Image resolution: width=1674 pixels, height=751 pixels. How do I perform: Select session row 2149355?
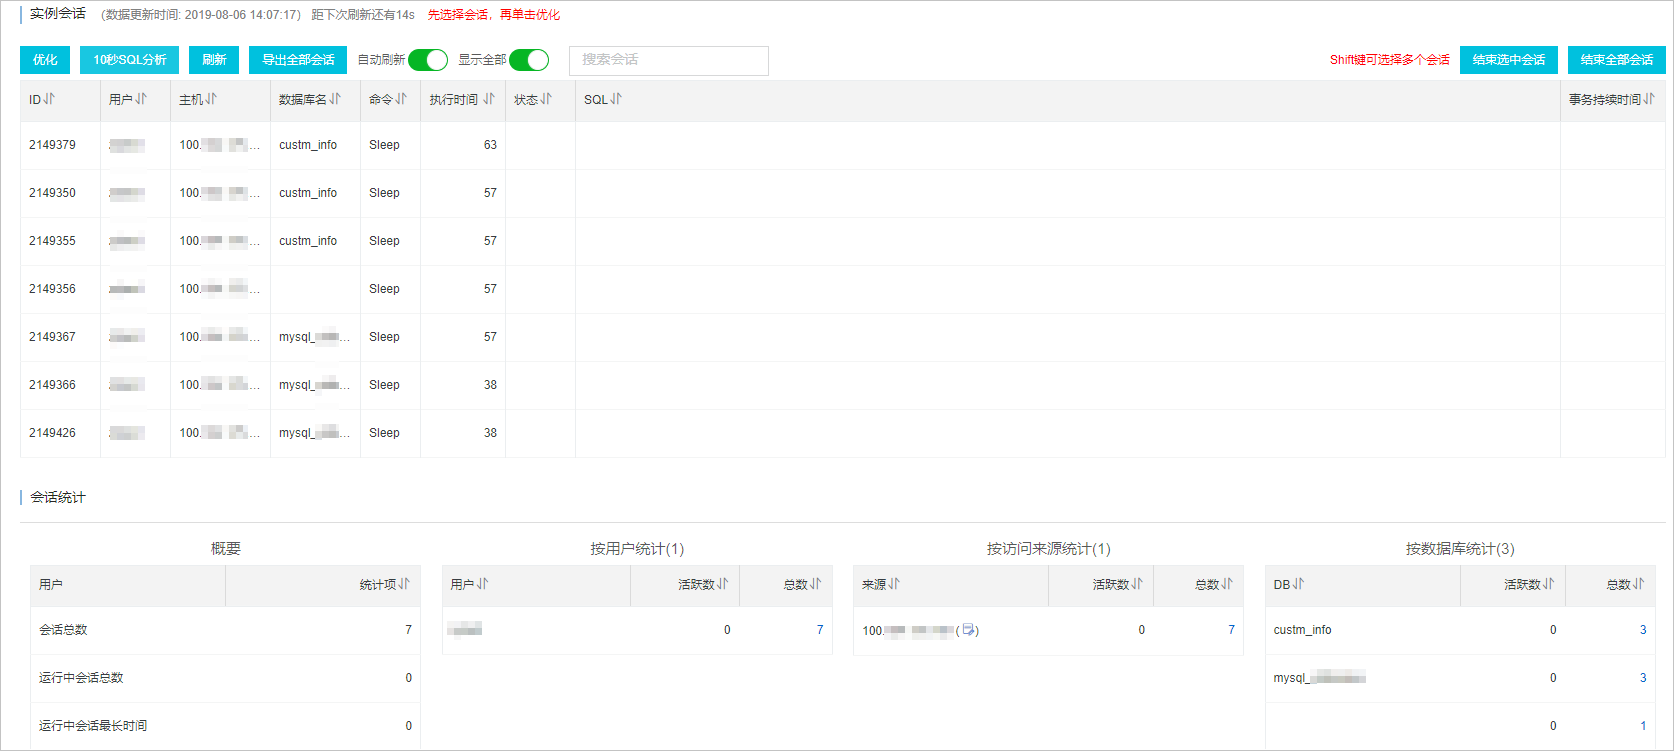(843, 241)
